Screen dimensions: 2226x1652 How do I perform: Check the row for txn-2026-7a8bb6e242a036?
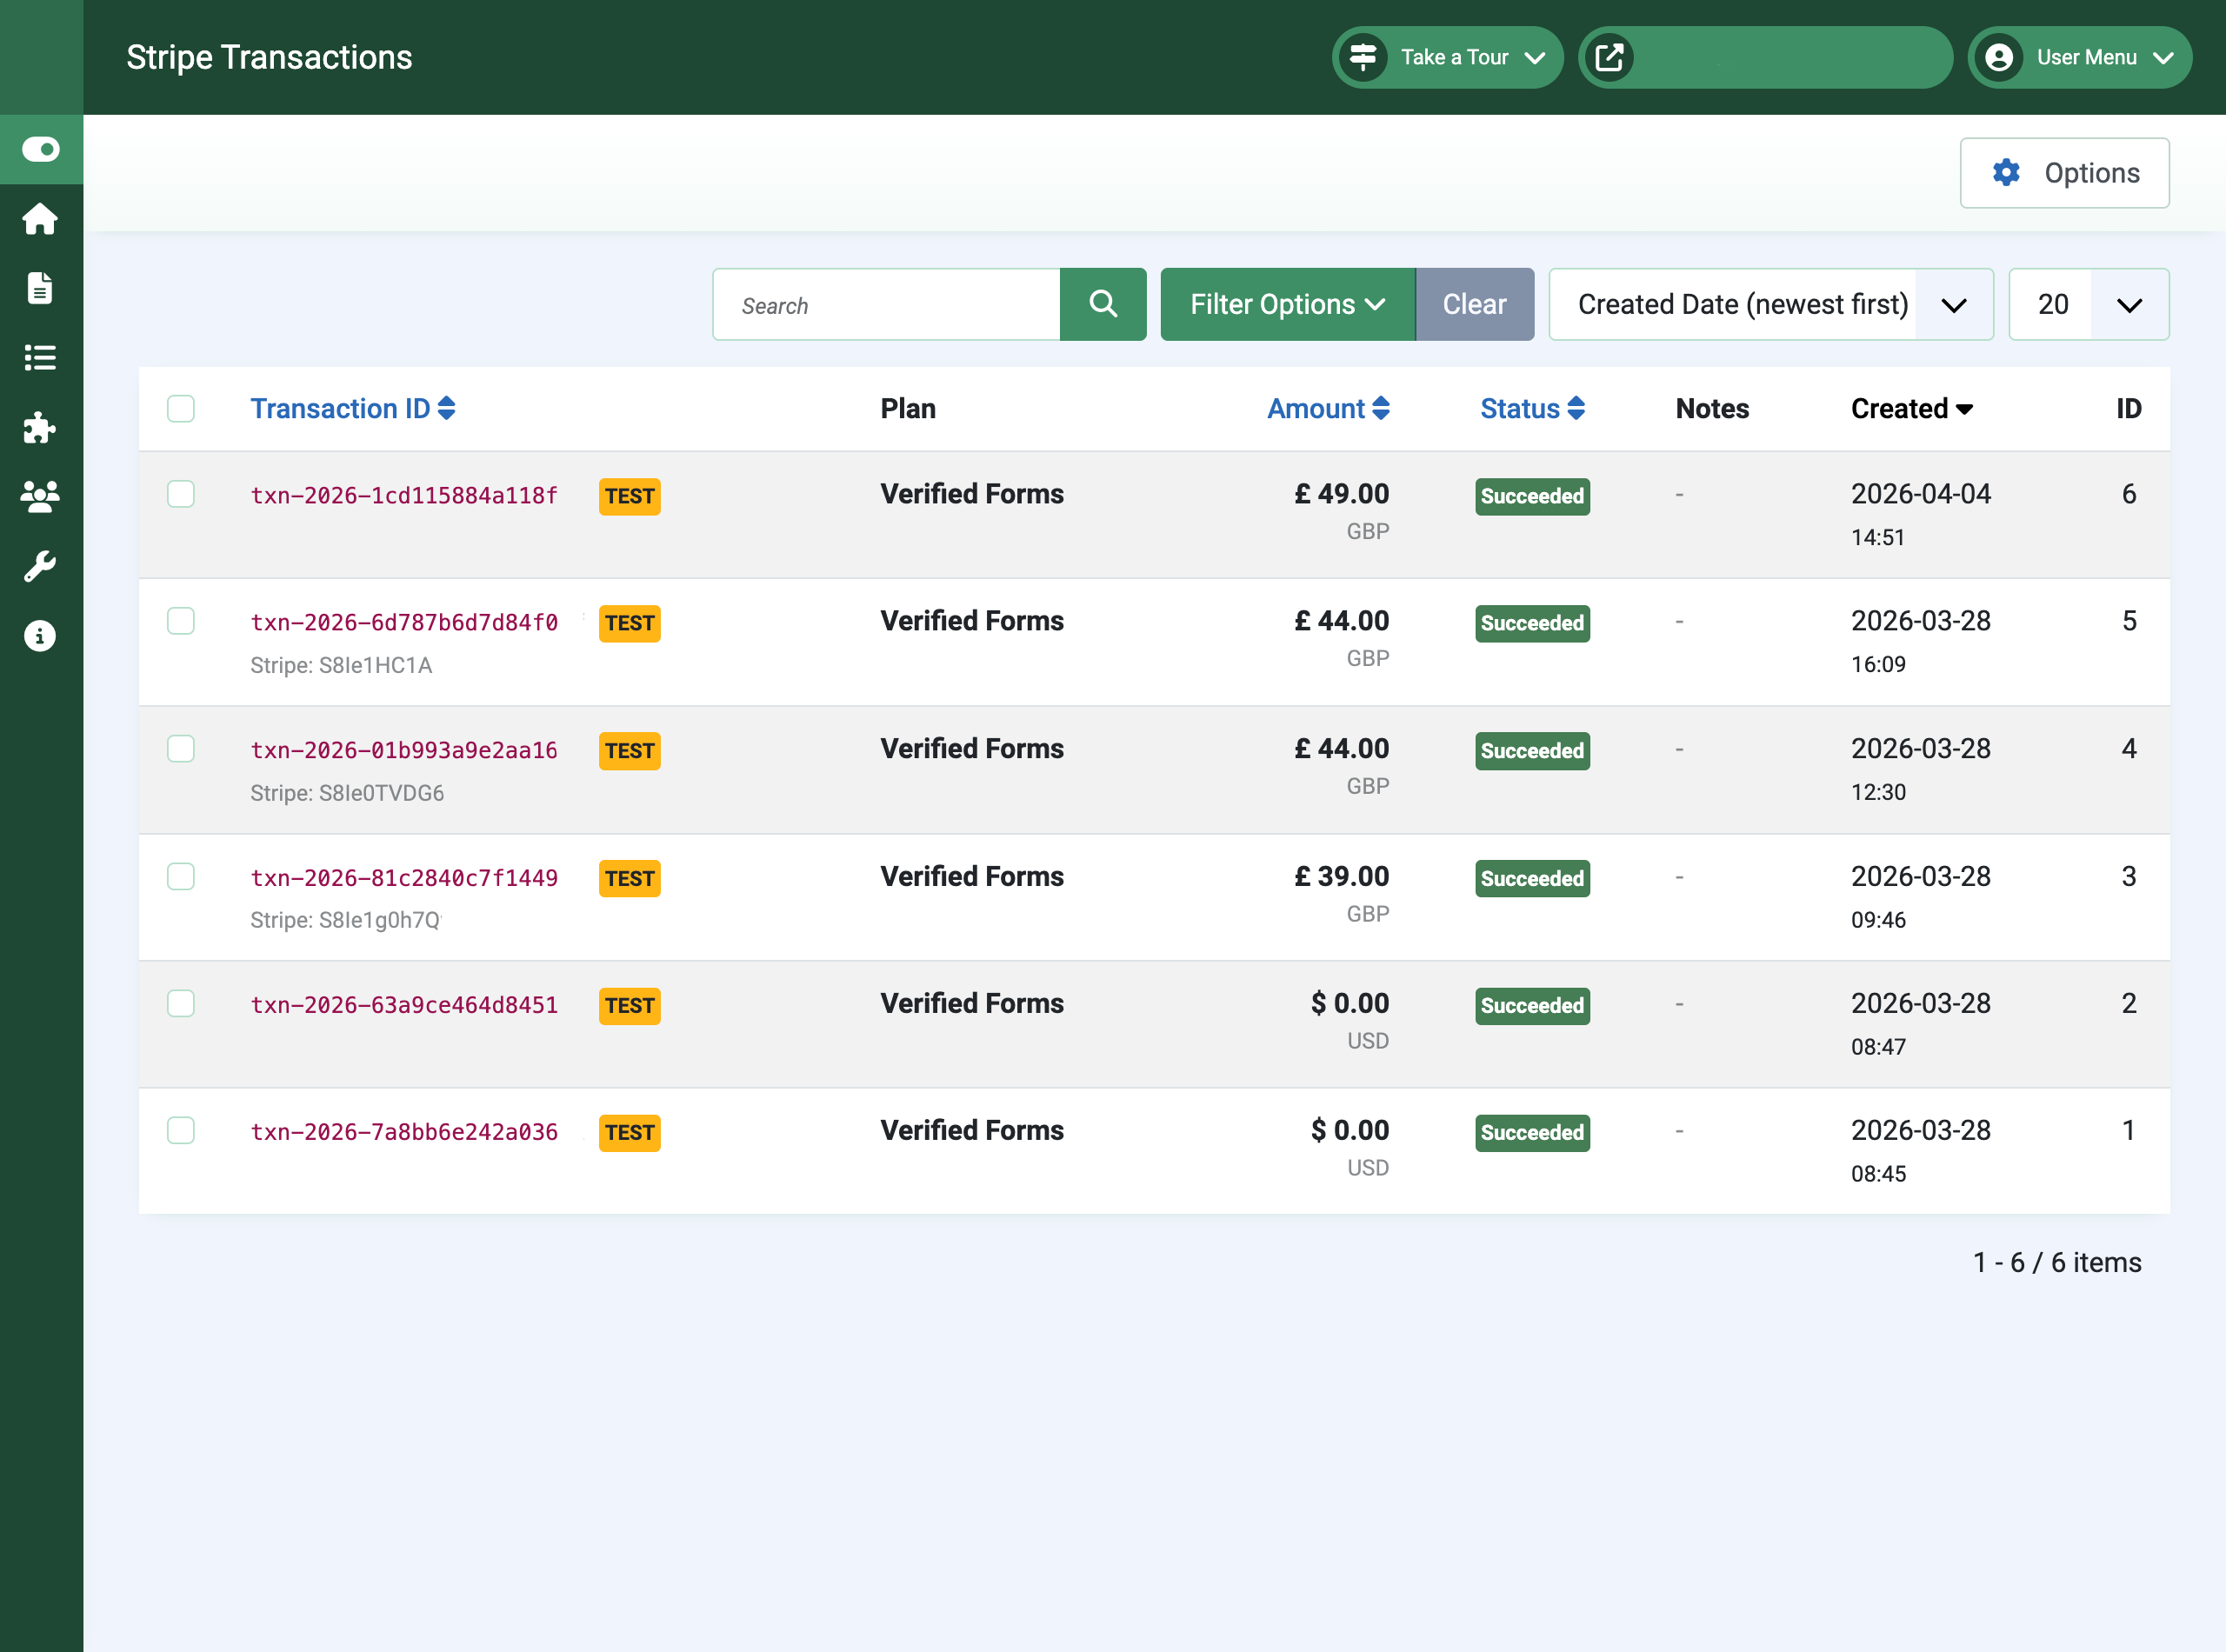click(181, 1130)
